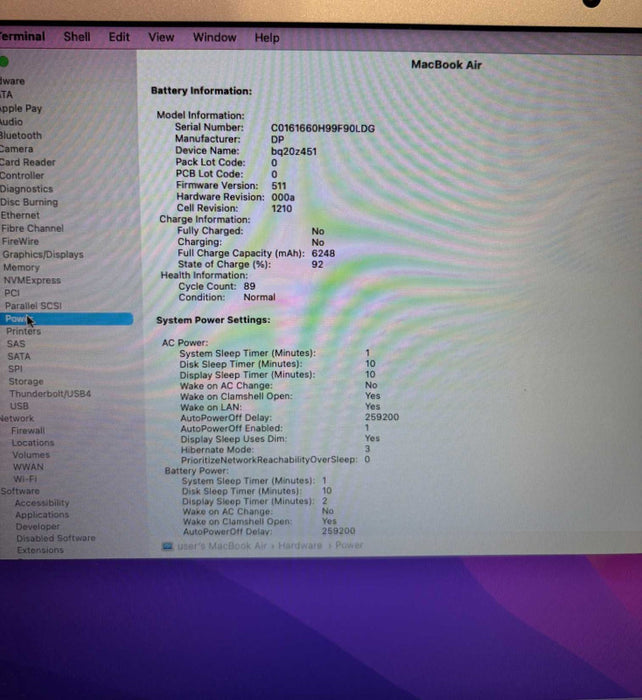The image size is (642, 700).
Task: Select SATA in the sidebar
Action: (x=19, y=356)
